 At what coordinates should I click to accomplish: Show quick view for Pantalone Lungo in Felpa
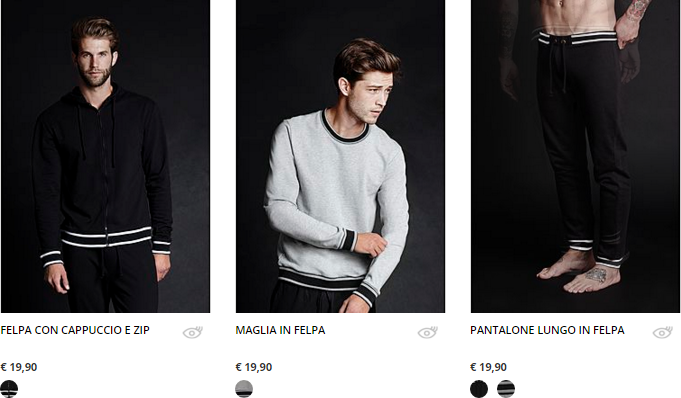coord(662,332)
